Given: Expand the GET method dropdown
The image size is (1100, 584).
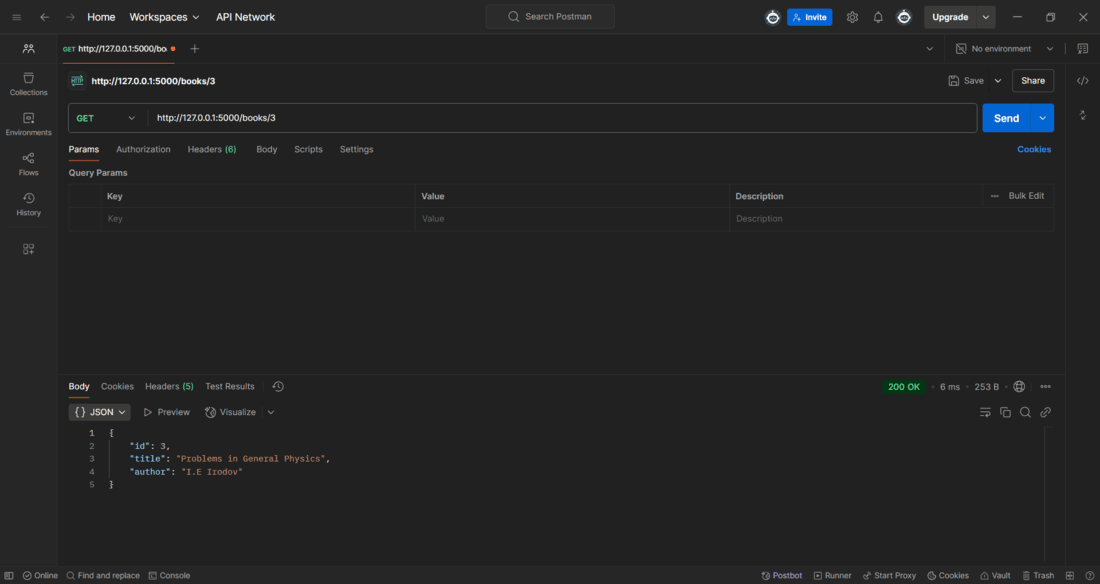Looking at the screenshot, I should tap(107, 118).
